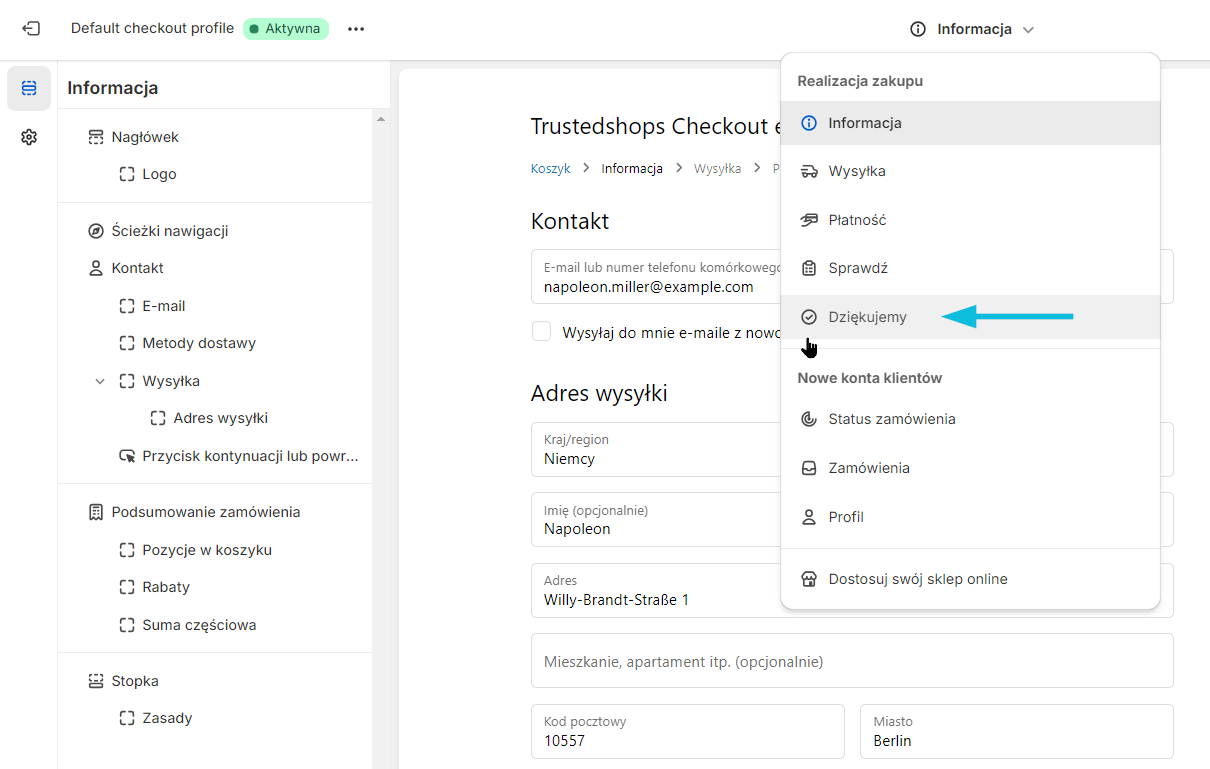Click the Płatność payment icon

[x=809, y=220]
